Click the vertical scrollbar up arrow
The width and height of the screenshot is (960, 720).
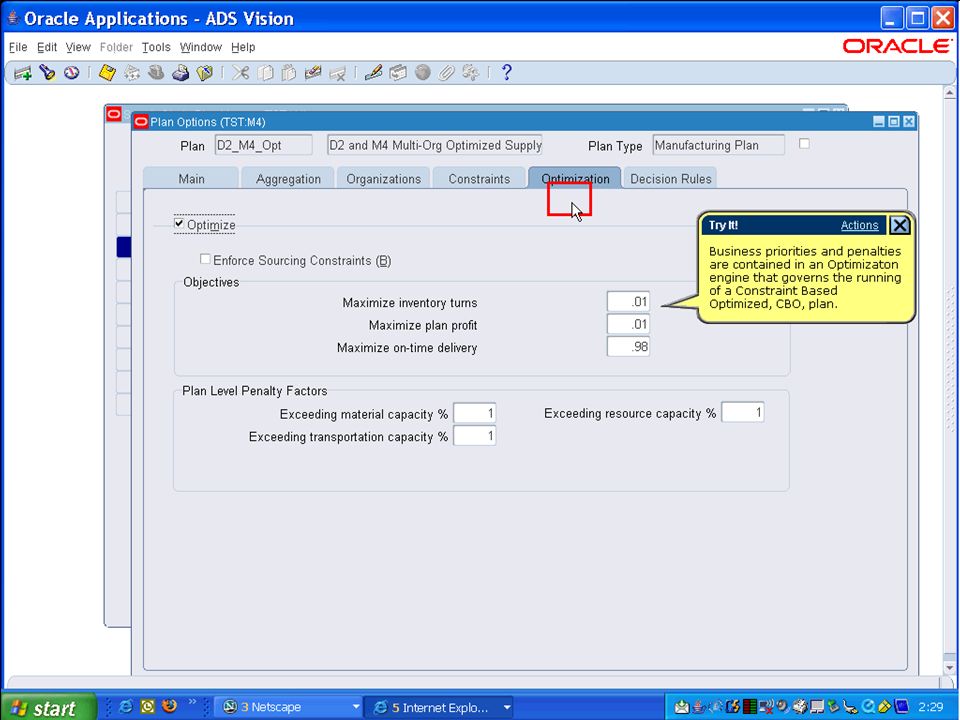pos(950,93)
